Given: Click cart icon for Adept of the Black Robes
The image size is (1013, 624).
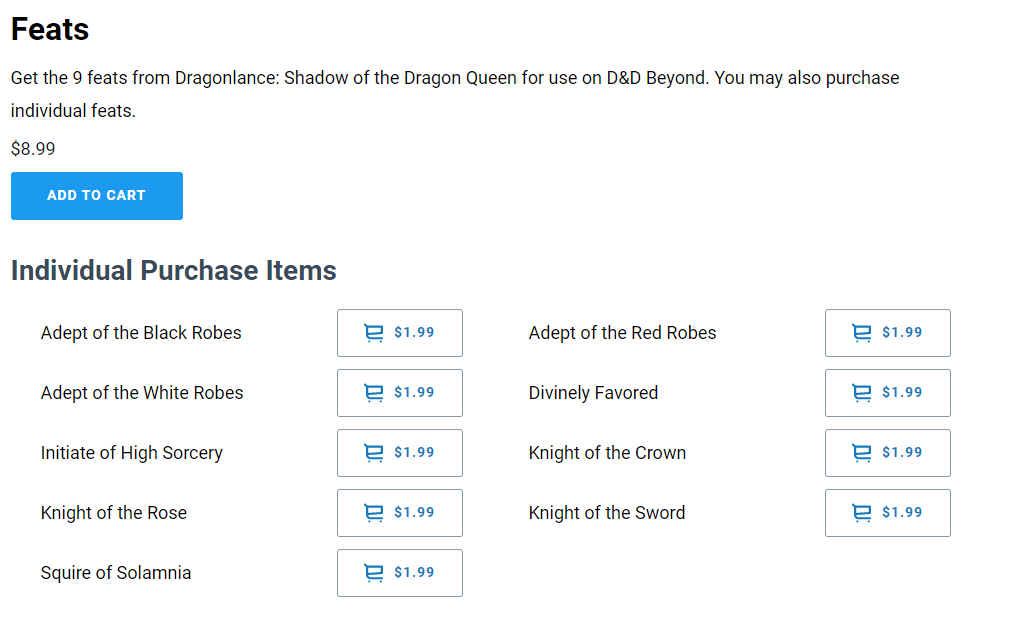Looking at the screenshot, I should [x=374, y=333].
